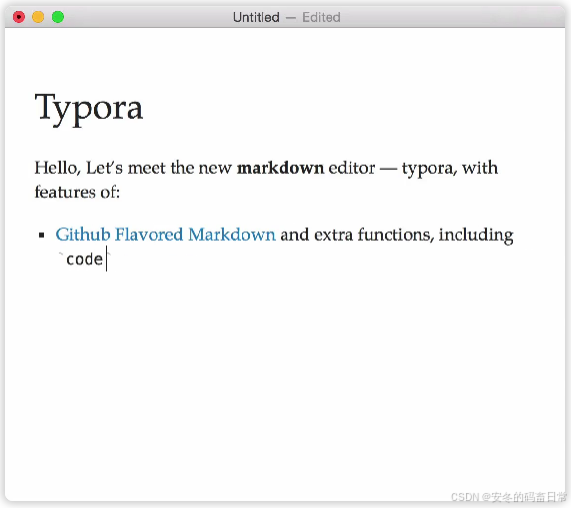Place cursor on bold word markdown
This screenshot has height=508, width=571.
pos(280,168)
